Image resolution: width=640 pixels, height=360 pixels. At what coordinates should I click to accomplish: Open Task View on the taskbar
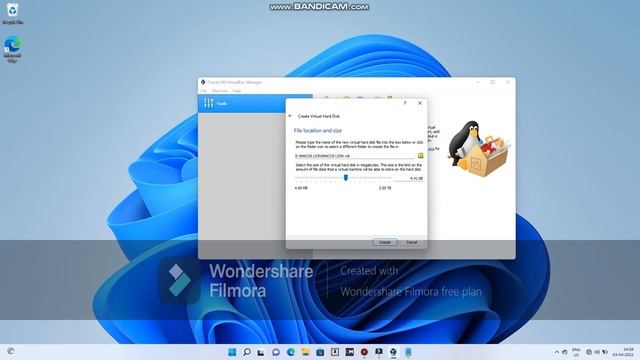[261, 352]
